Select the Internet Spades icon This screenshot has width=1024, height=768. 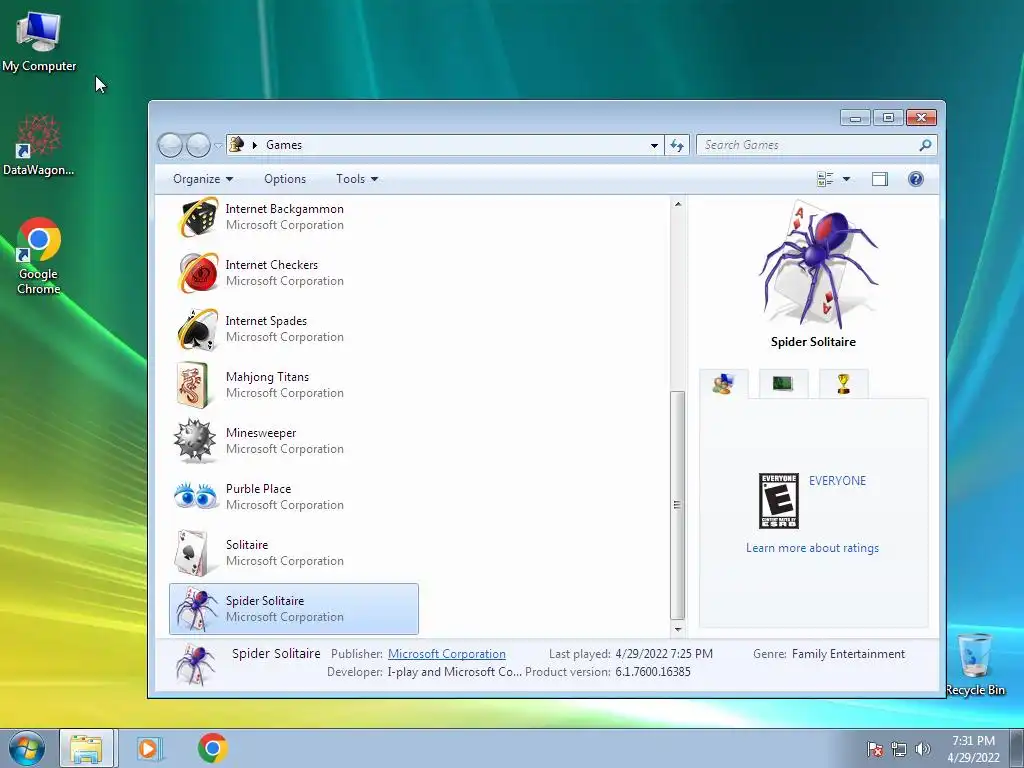[x=198, y=329]
